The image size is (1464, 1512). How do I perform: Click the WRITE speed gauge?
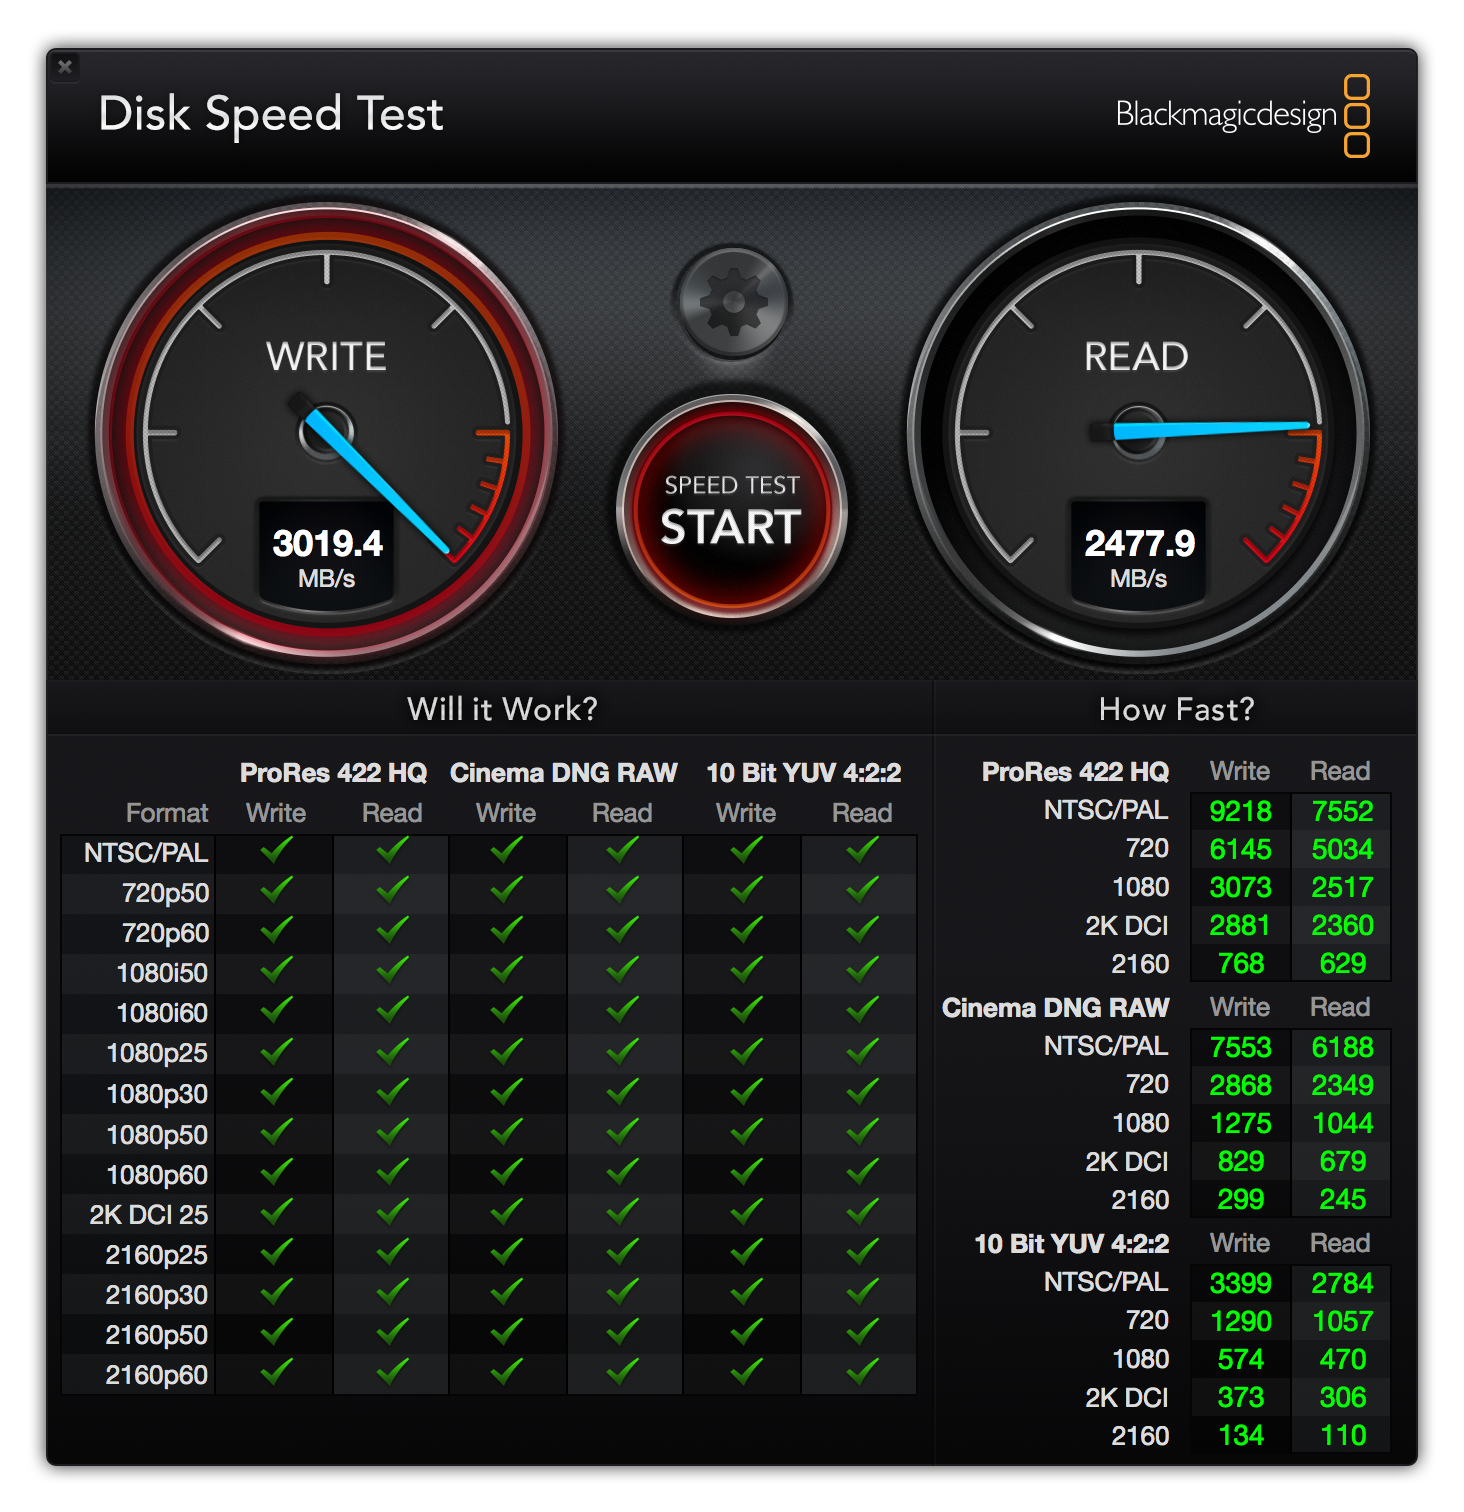pyautogui.click(x=325, y=430)
